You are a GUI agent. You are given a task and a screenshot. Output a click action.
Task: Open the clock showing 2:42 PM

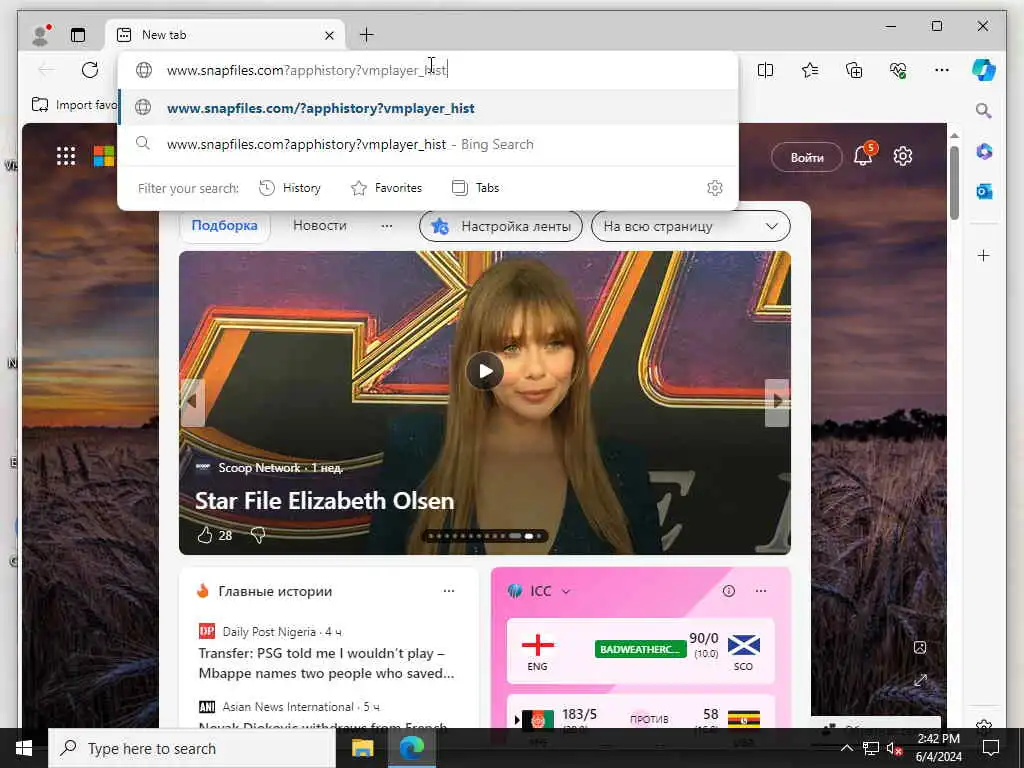point(938,748)
